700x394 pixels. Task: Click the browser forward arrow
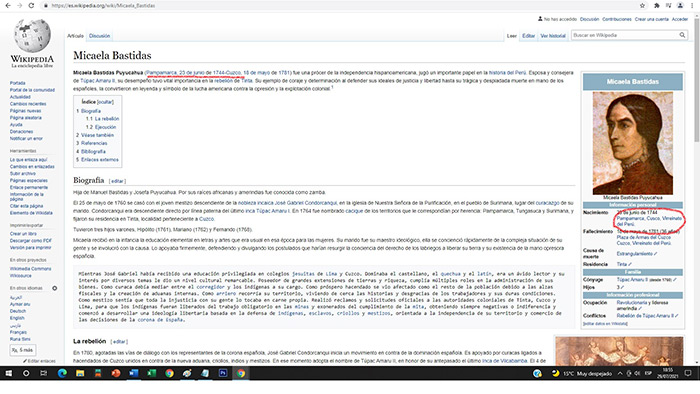click(19, 5)
